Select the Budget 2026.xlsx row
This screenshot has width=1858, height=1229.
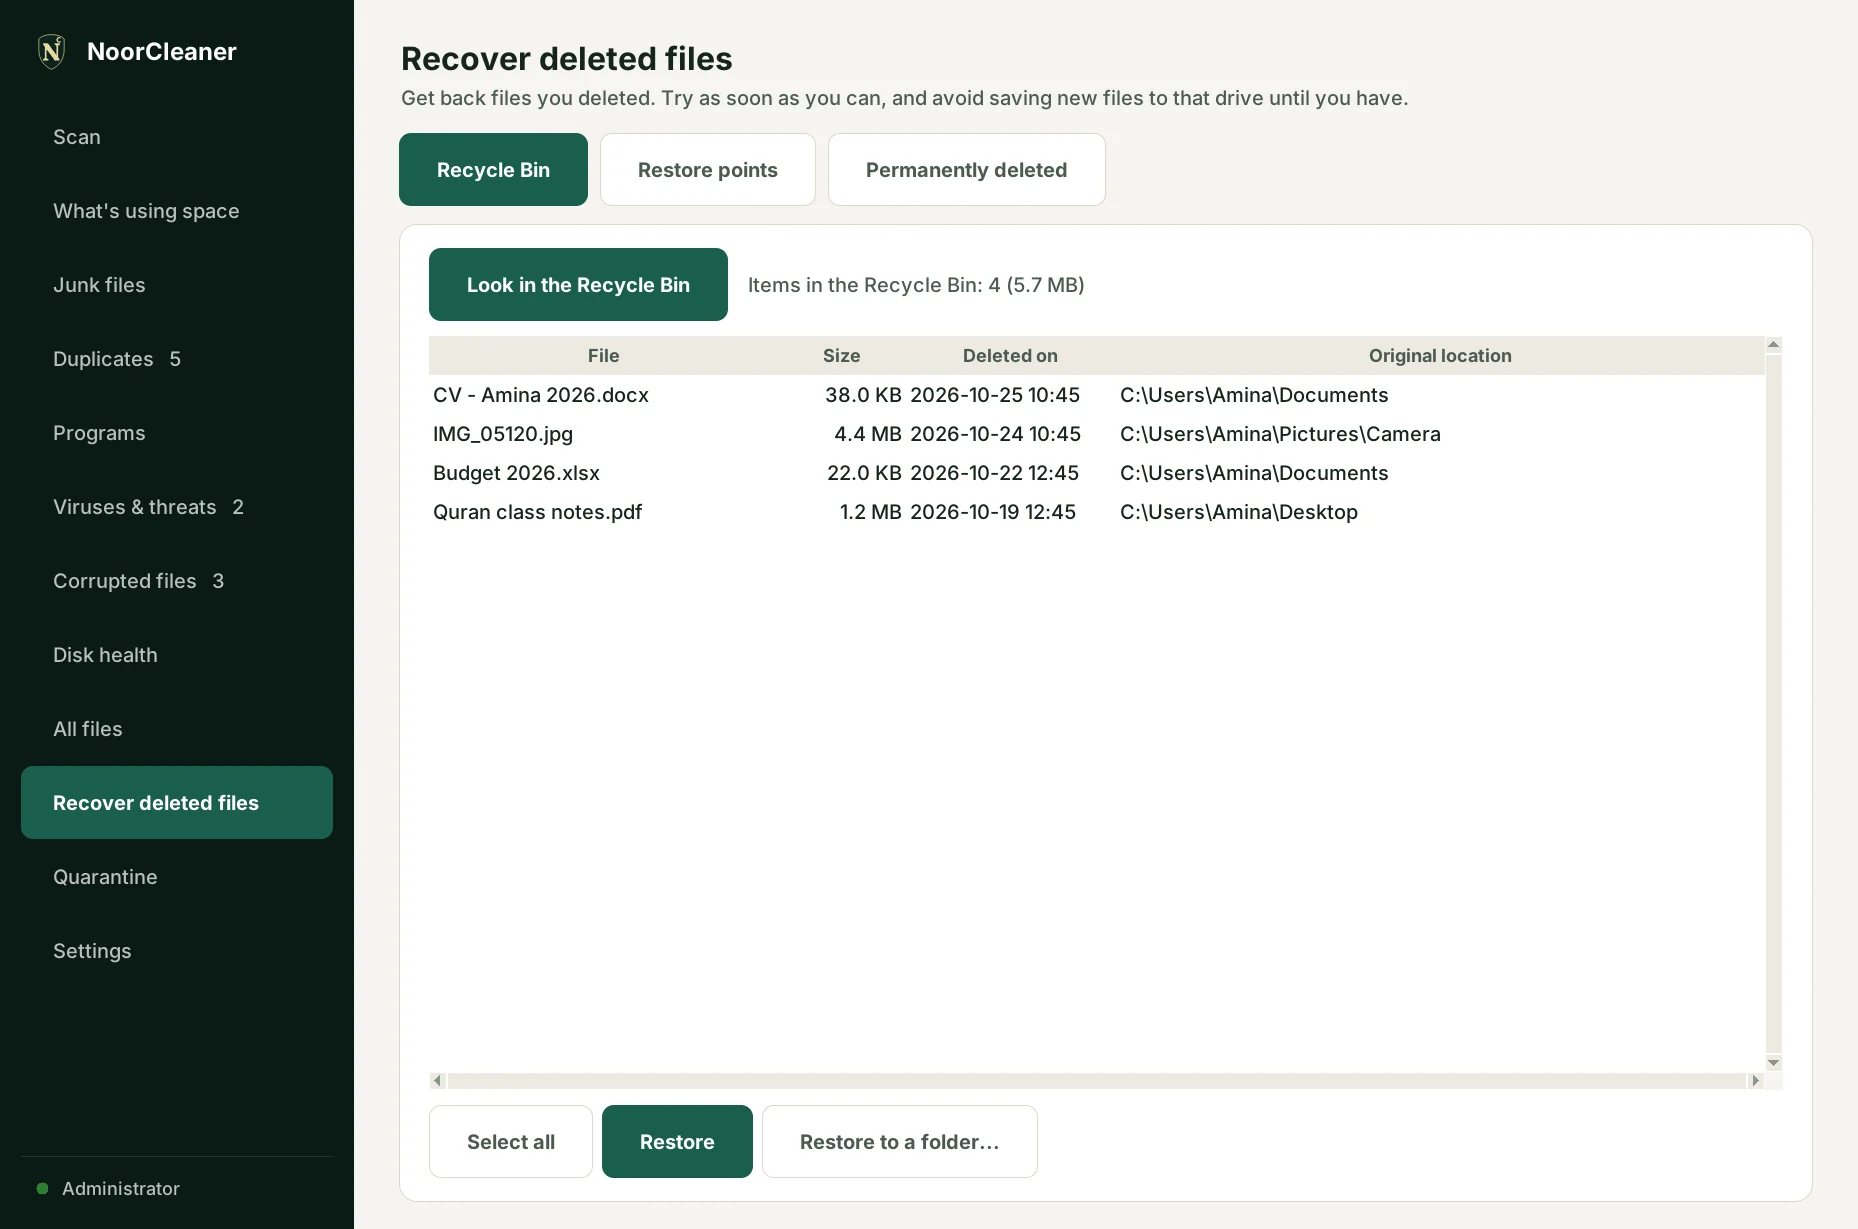click(1097, 473)
